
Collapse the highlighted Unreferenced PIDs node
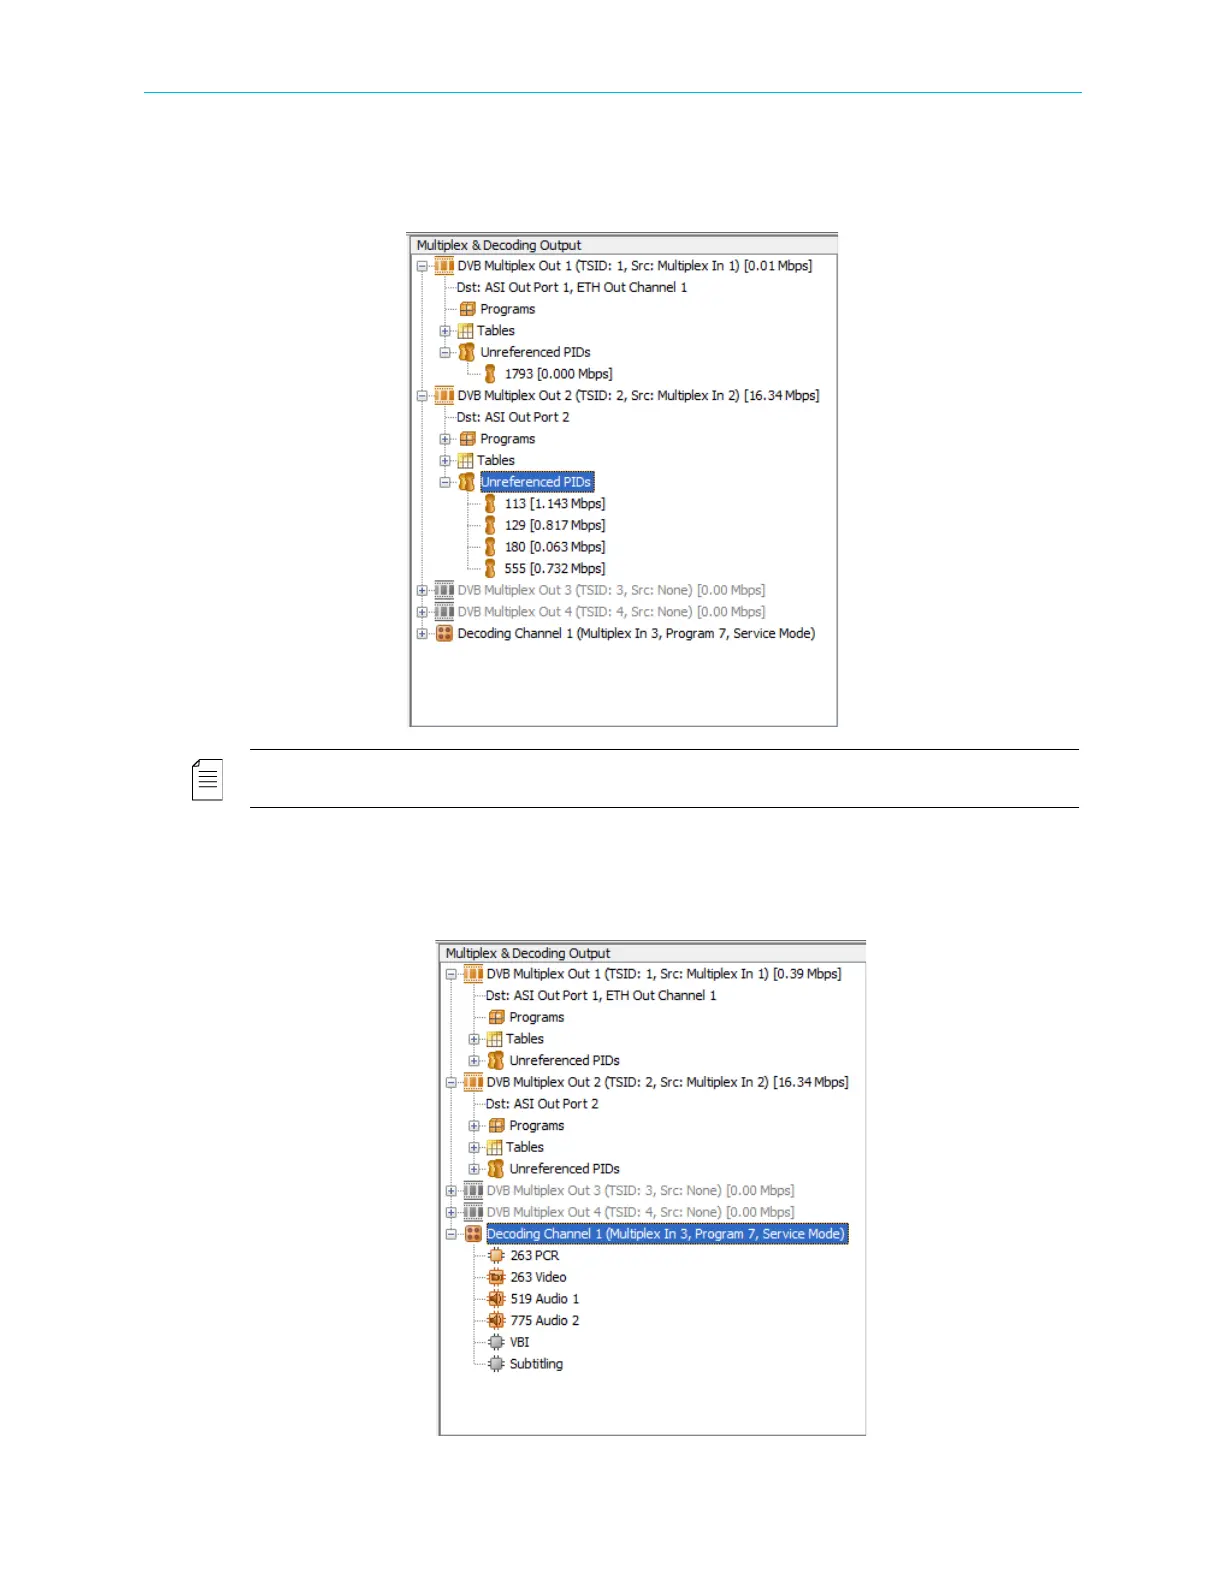pos(445,482)
